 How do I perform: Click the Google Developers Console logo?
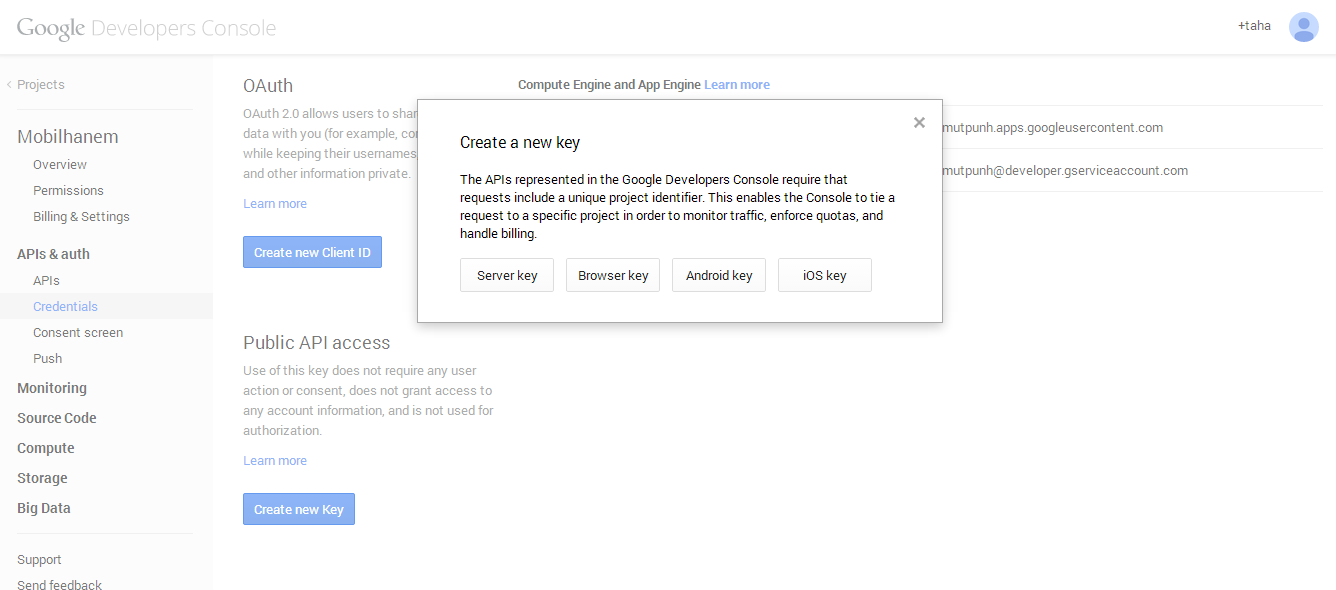(x=146, y=28)
